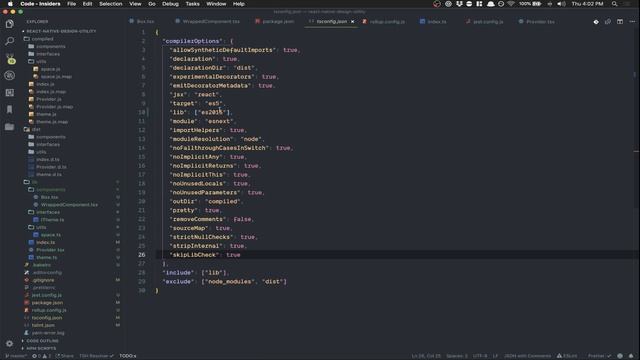This screenshot has height=360, width=640.
Task: Switch to the WrappedComponent.tsx tab
Action: pyautogui.click(x=207, y=22)
